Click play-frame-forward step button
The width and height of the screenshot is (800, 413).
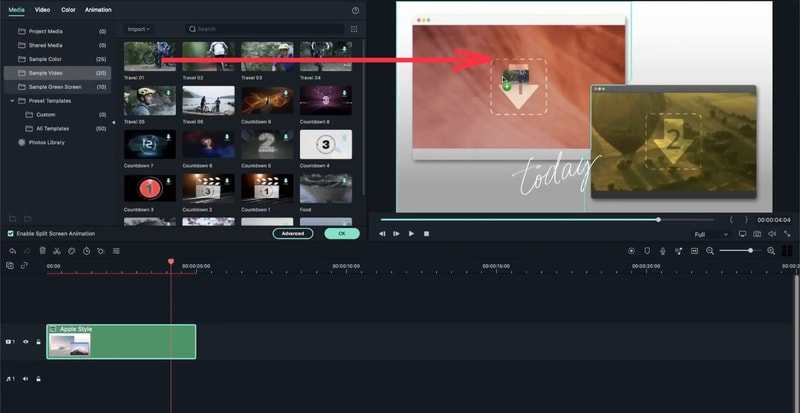396,234
